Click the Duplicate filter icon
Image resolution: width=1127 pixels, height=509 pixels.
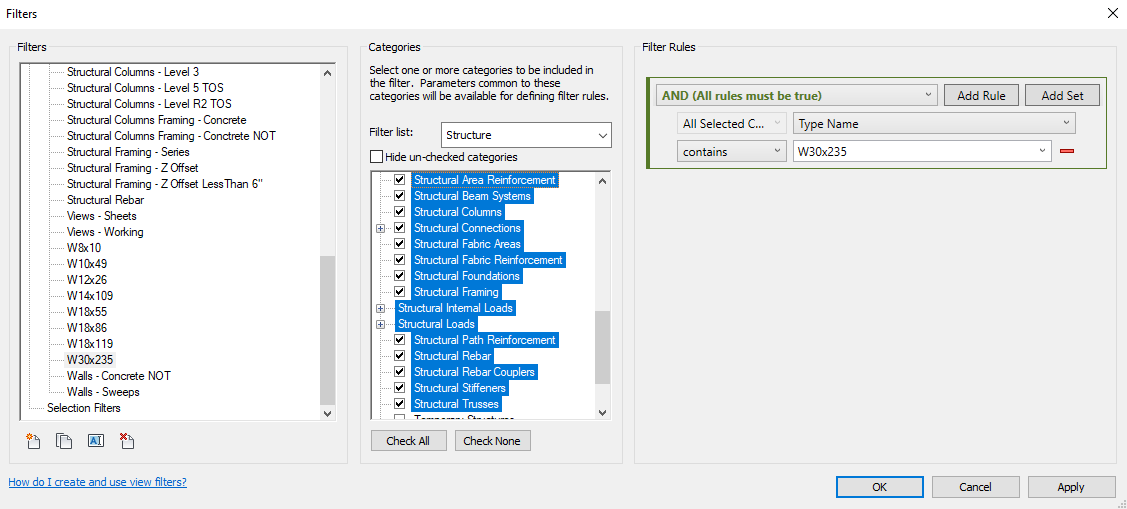[x=64, y=441]
